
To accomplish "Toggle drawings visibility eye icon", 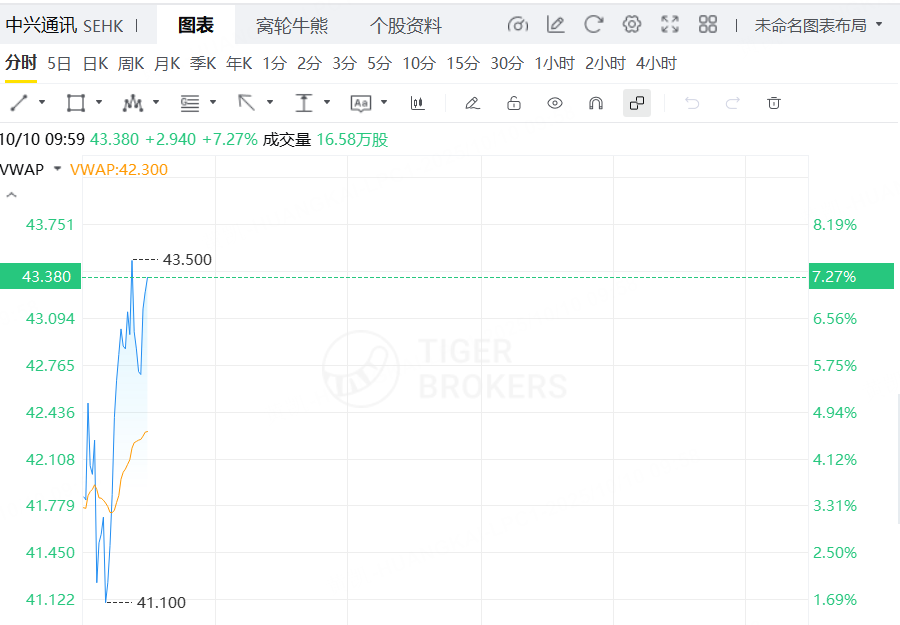I will coord(555,103).
